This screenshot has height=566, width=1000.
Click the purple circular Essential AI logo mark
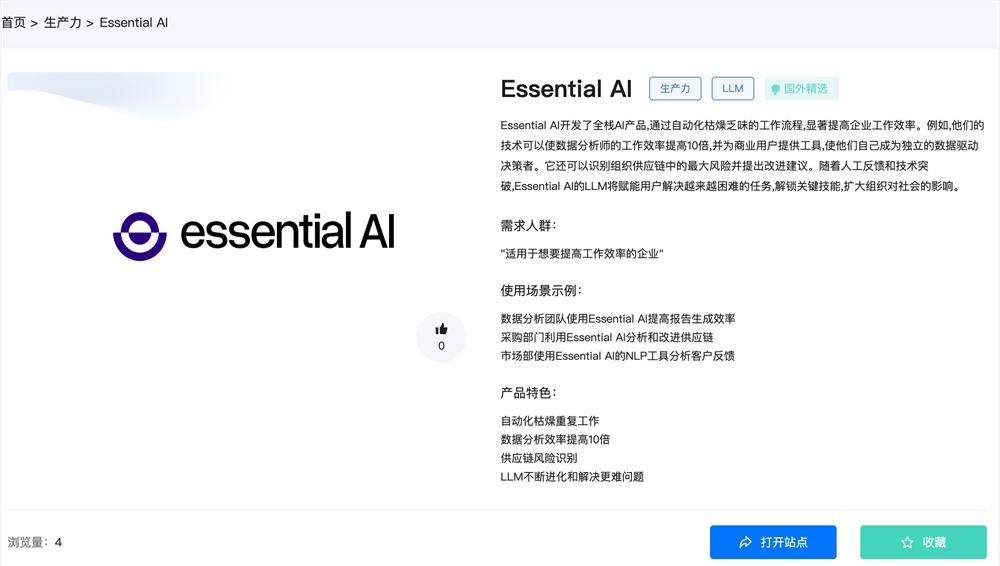[x=139, y=235]
